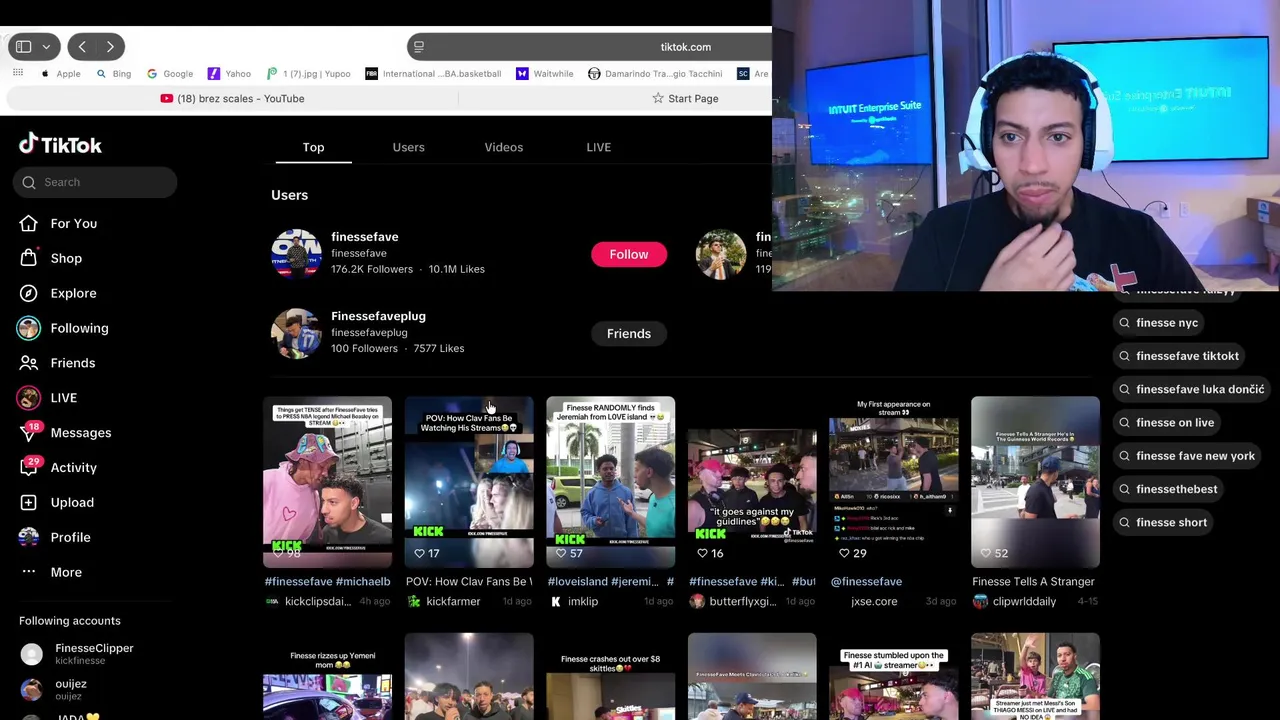This screenshot has width=1280, height=720.
Task: Open the Profile avatar icon
Action: pyautogui.click(x=29, y=537)
